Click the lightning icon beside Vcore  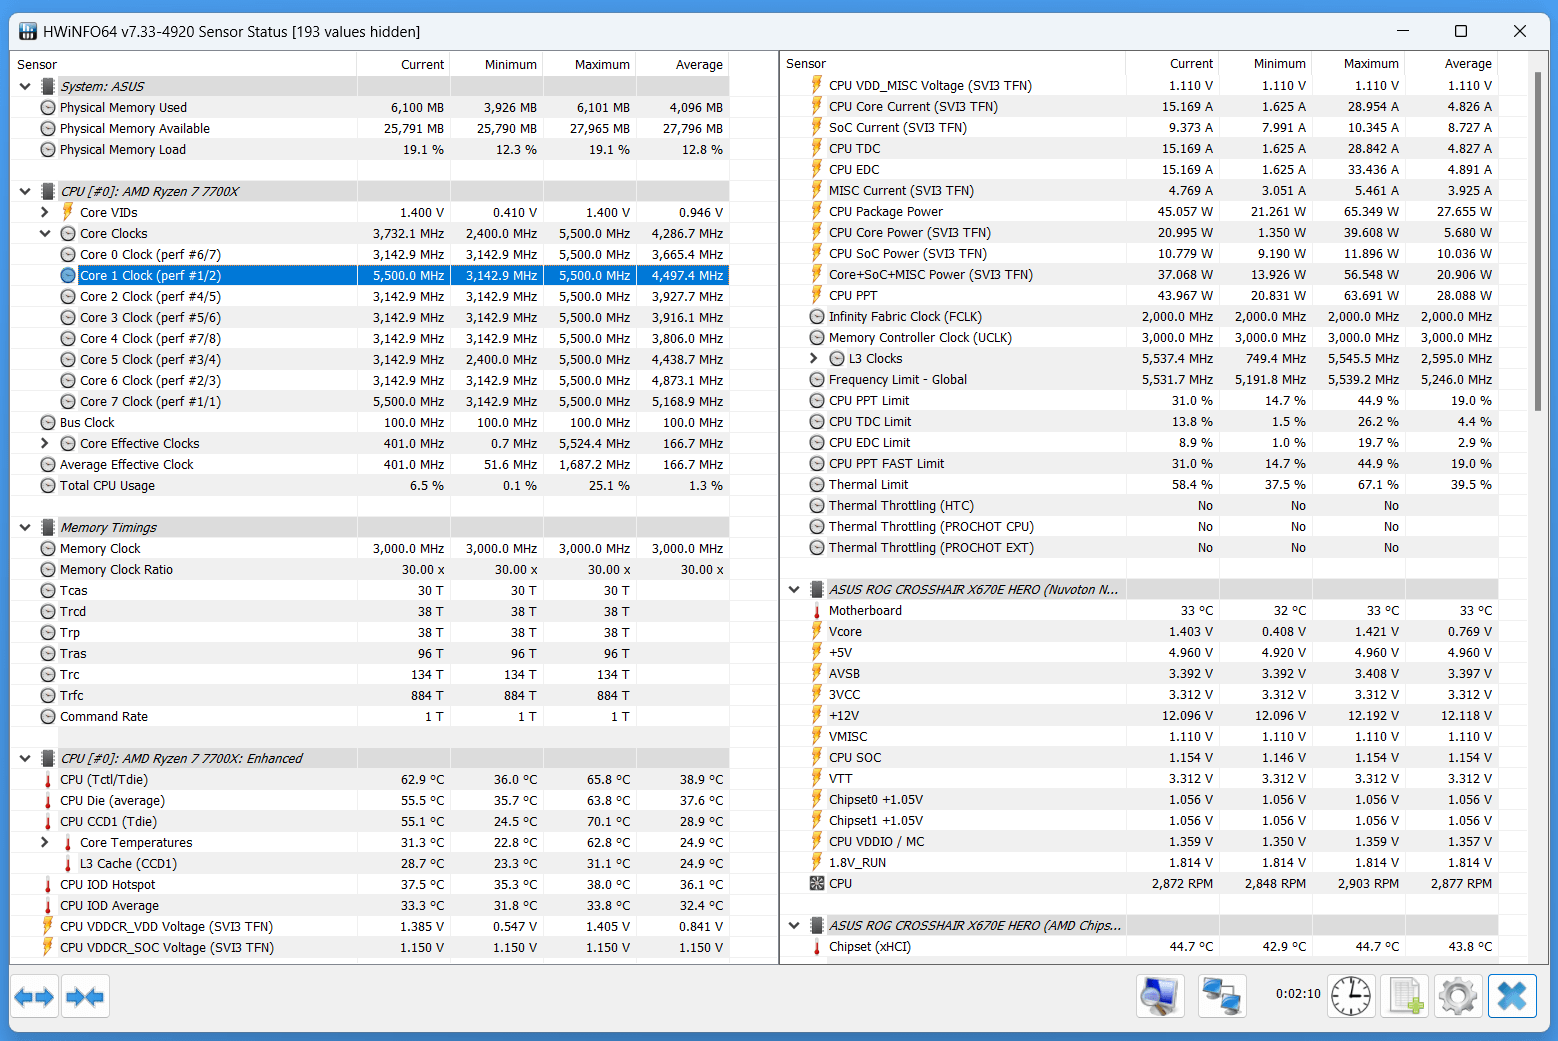(817, 631)
